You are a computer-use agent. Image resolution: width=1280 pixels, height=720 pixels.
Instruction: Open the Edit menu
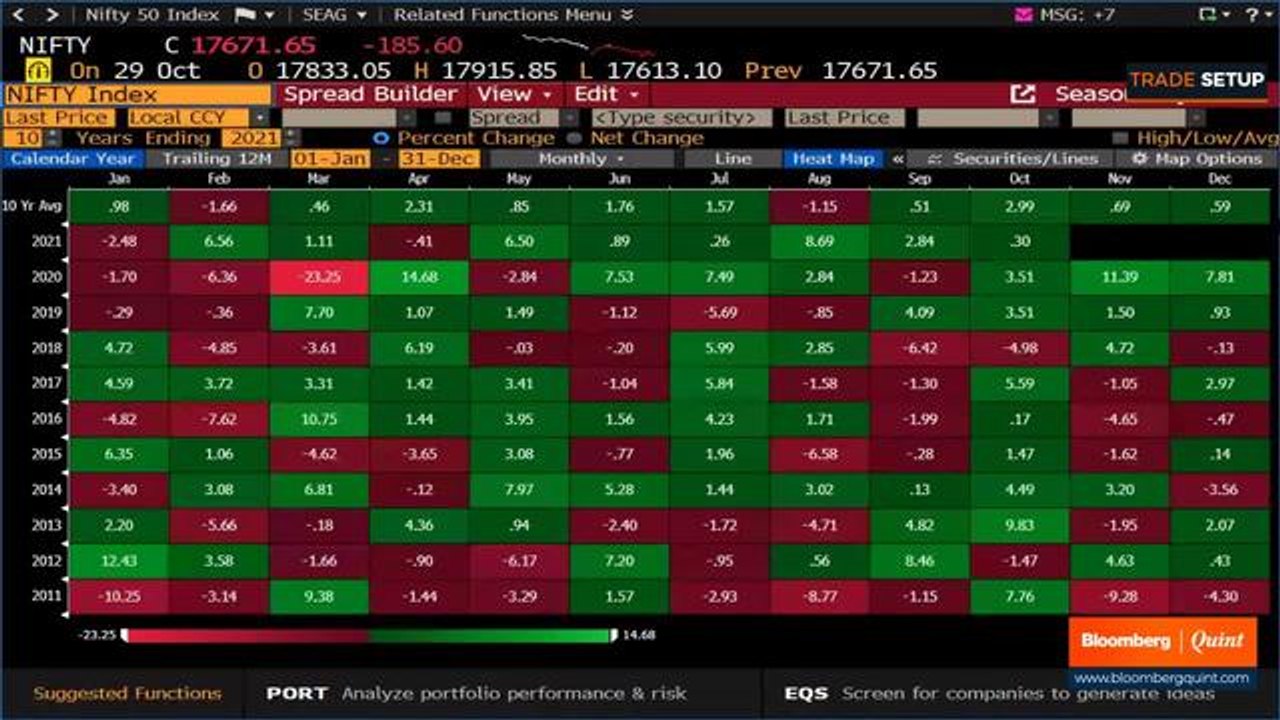[606, 94]
